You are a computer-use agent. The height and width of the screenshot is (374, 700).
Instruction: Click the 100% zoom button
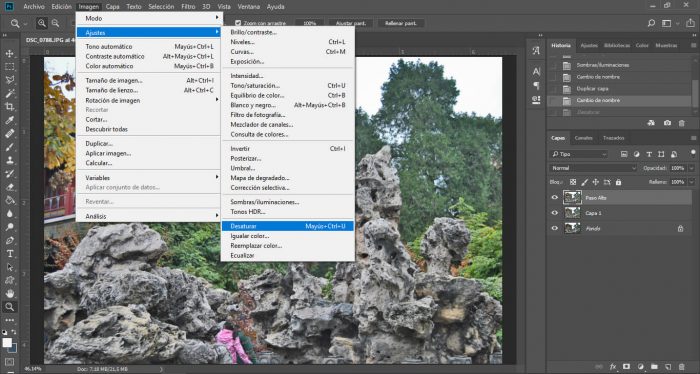tap(309, 23)
